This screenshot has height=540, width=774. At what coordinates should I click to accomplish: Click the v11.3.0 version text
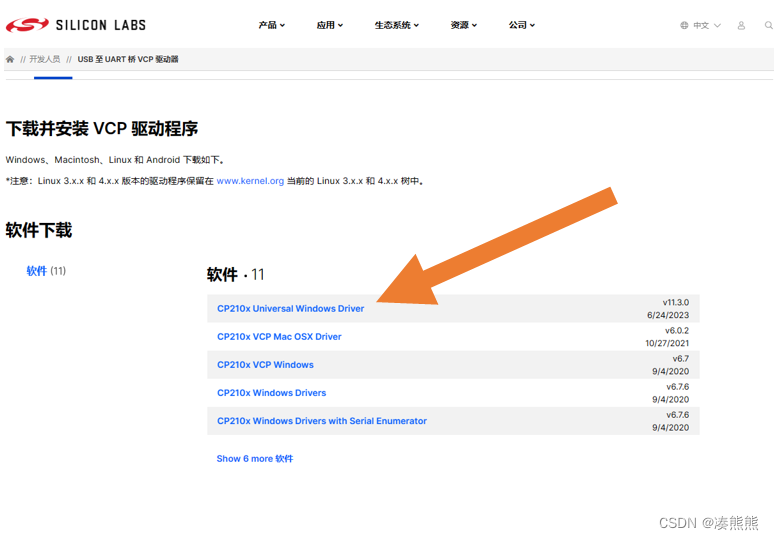tap(676, 302)
